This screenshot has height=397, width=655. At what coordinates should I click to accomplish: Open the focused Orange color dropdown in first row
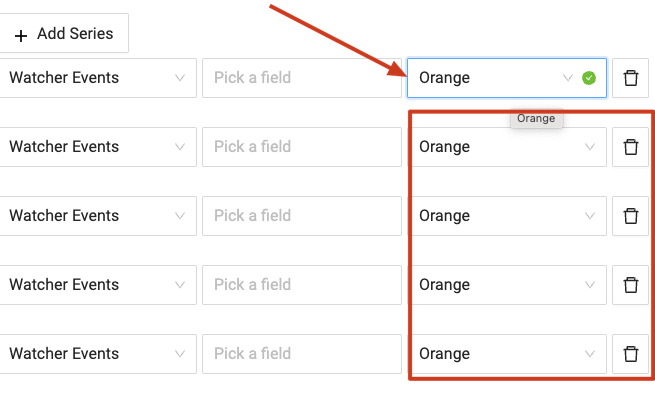point(507,78)
